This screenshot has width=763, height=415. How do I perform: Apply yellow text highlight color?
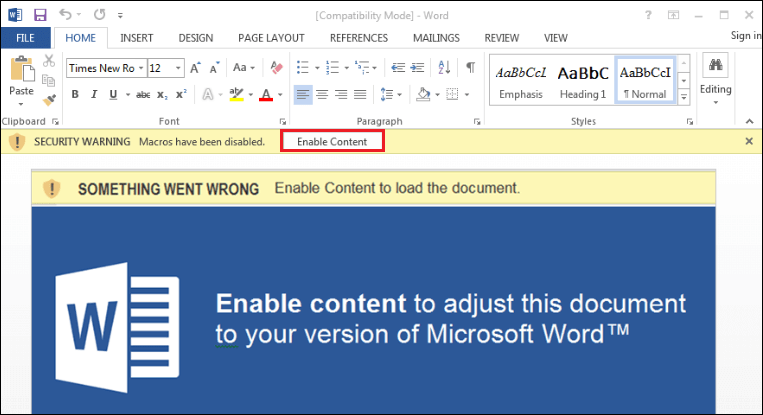[236, 94]
